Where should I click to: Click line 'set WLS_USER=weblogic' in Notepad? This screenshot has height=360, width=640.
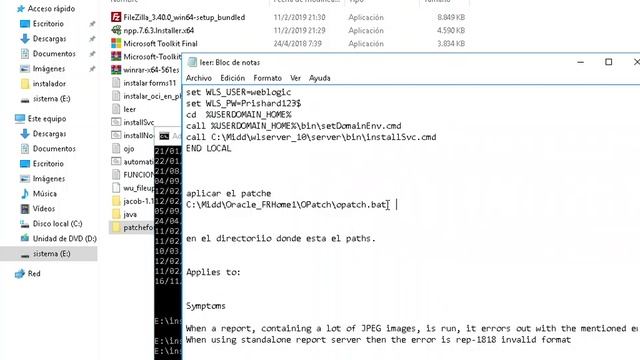(x=238, y=92)
